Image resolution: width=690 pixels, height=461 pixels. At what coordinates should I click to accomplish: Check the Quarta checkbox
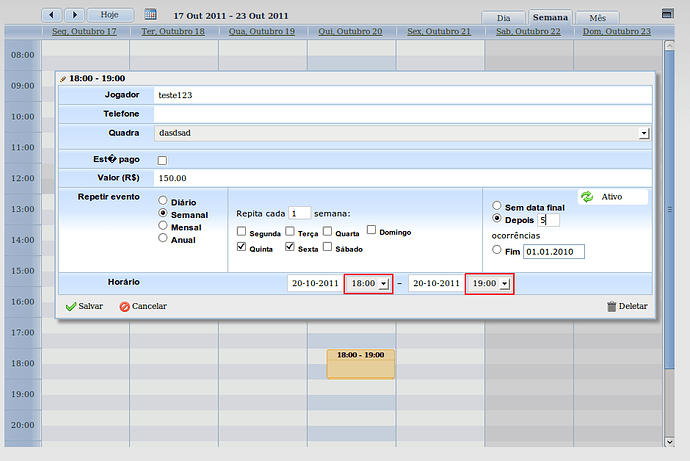tap(327, 231)
